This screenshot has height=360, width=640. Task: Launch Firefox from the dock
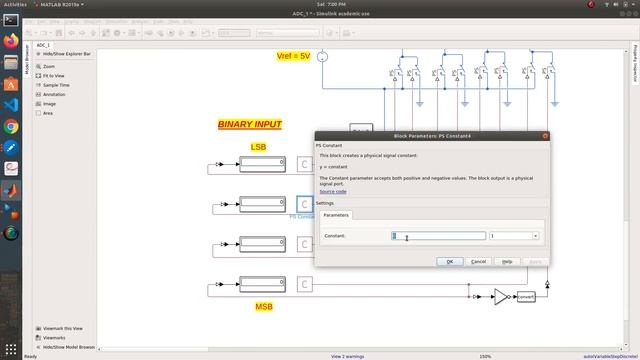tap(11, 41)
